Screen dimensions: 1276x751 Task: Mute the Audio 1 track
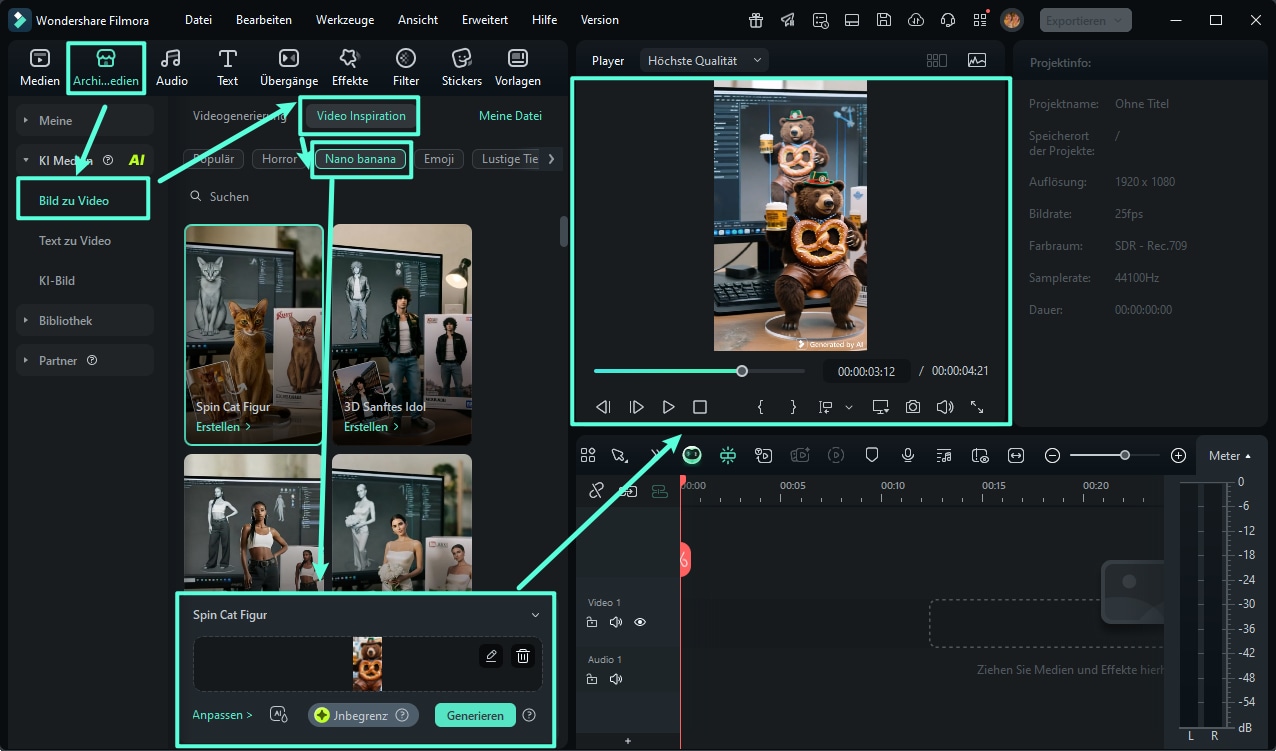point(616,679)
